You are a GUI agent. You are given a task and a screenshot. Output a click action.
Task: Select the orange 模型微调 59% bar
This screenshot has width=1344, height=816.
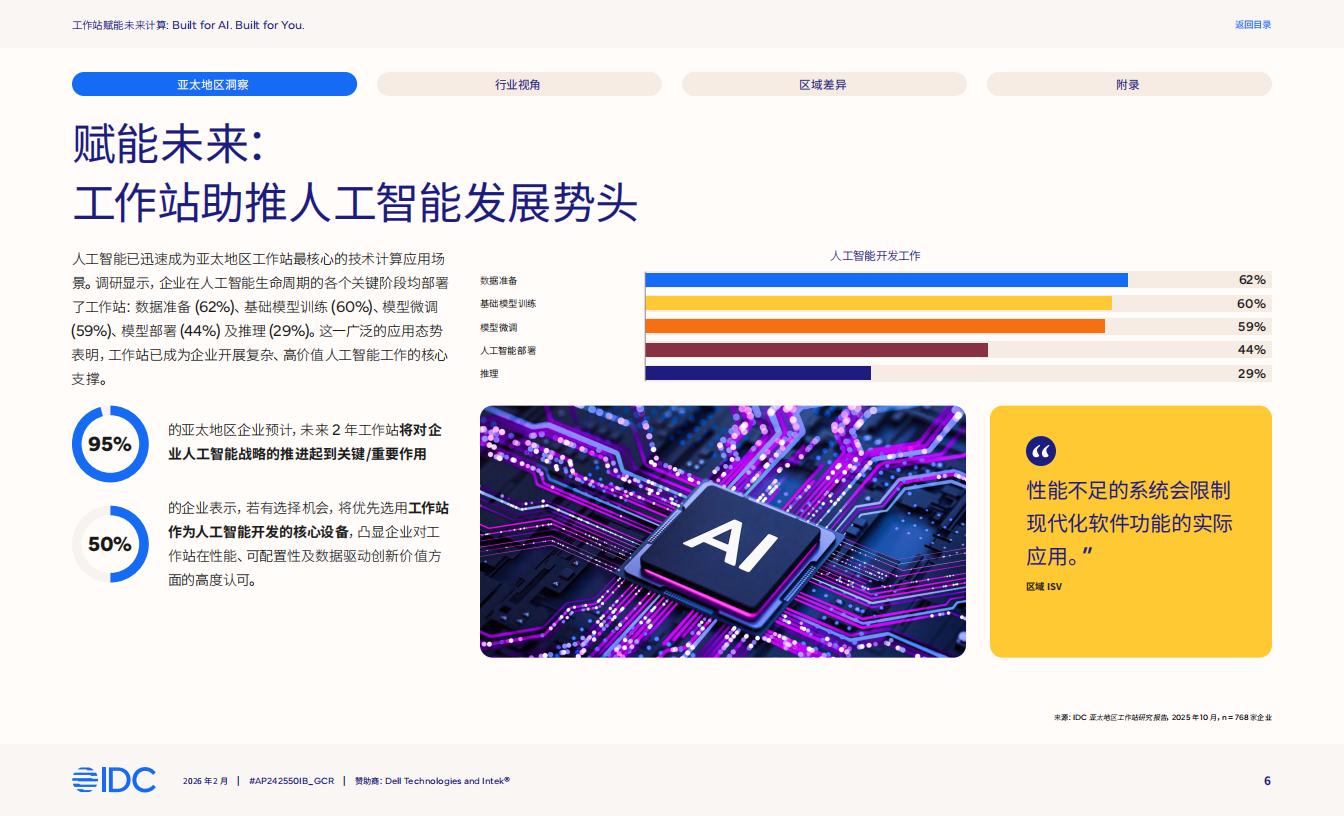(875, 326)
